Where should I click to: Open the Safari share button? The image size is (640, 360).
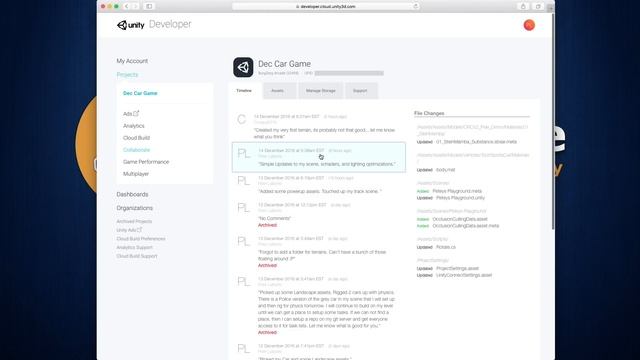[x=523, y=6]
